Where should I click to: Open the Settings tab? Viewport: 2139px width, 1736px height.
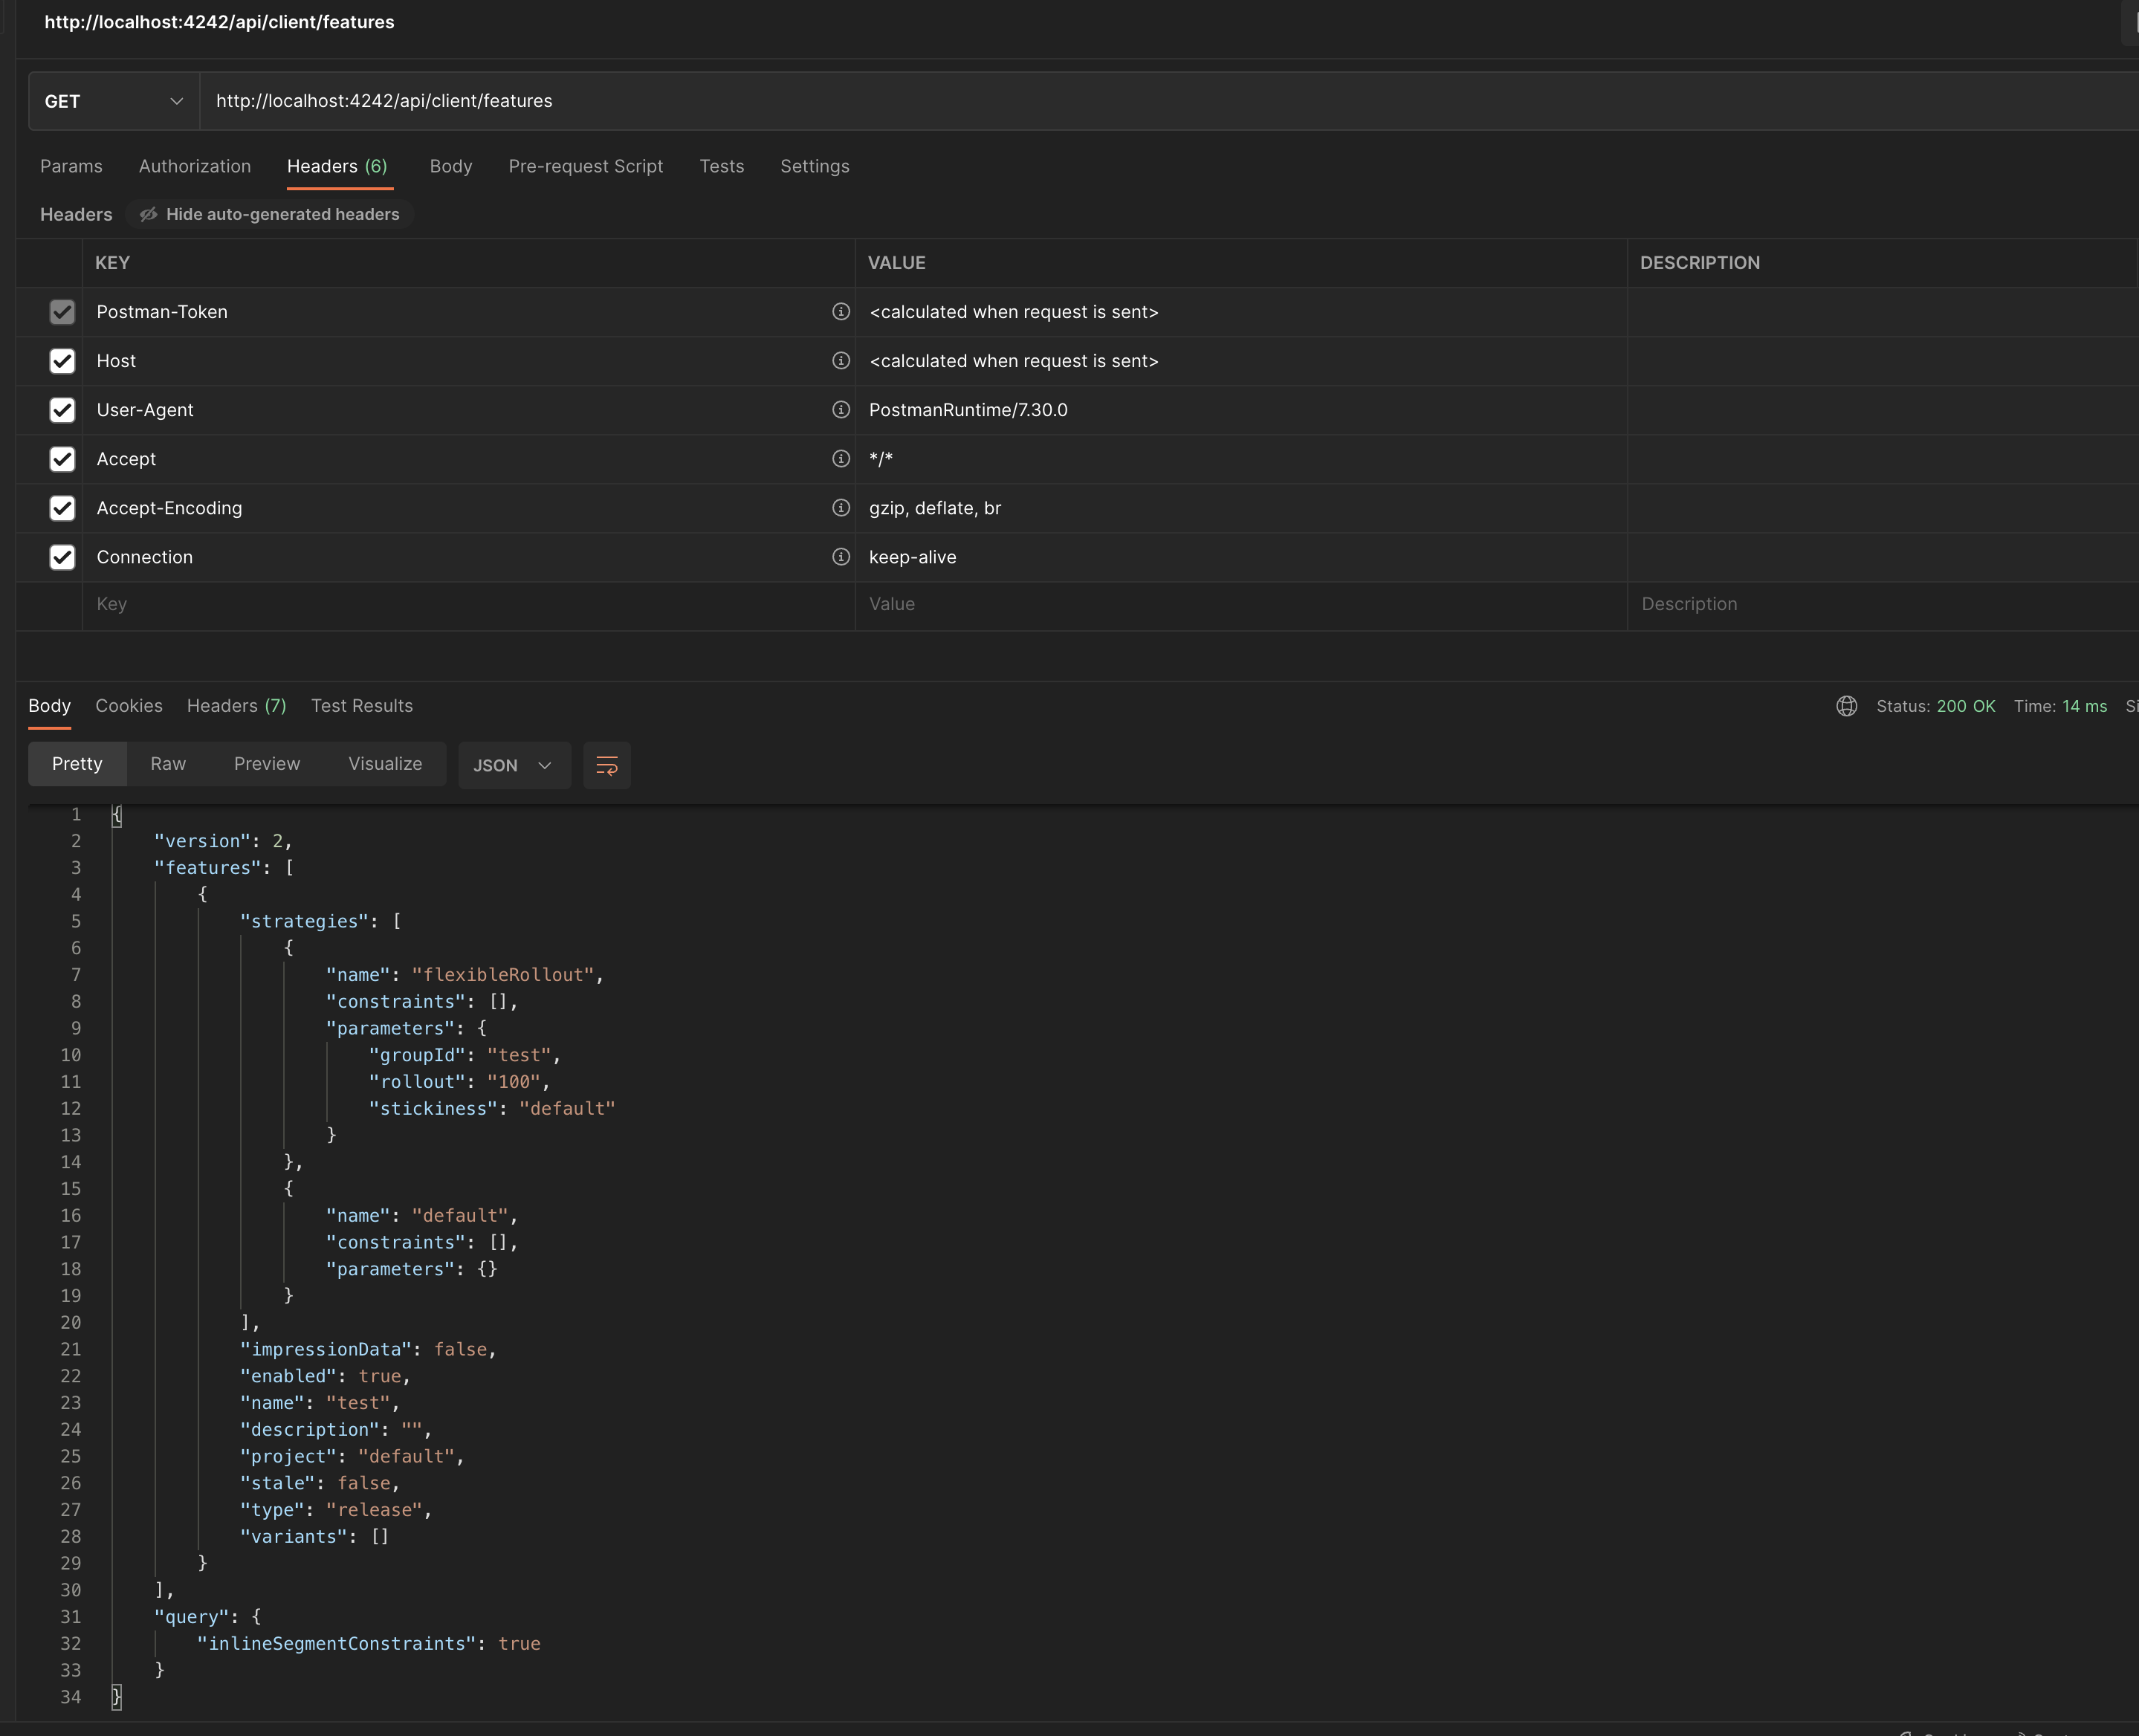click(x=815, y=166)
